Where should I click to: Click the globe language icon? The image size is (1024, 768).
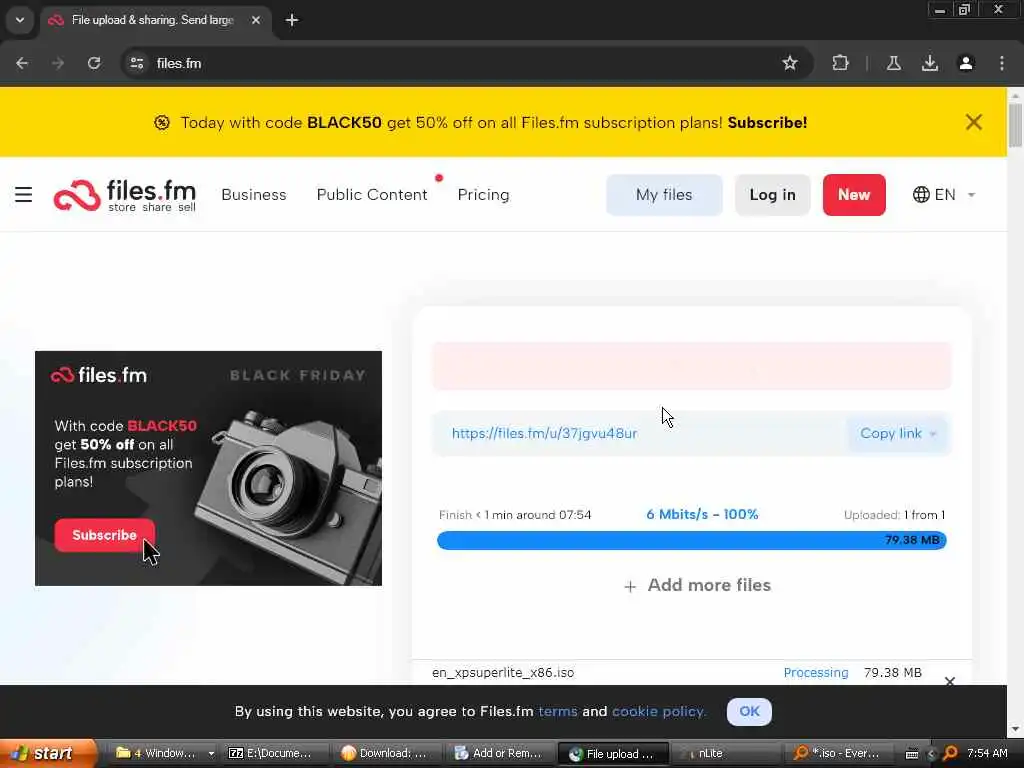[x=921, y=195]
